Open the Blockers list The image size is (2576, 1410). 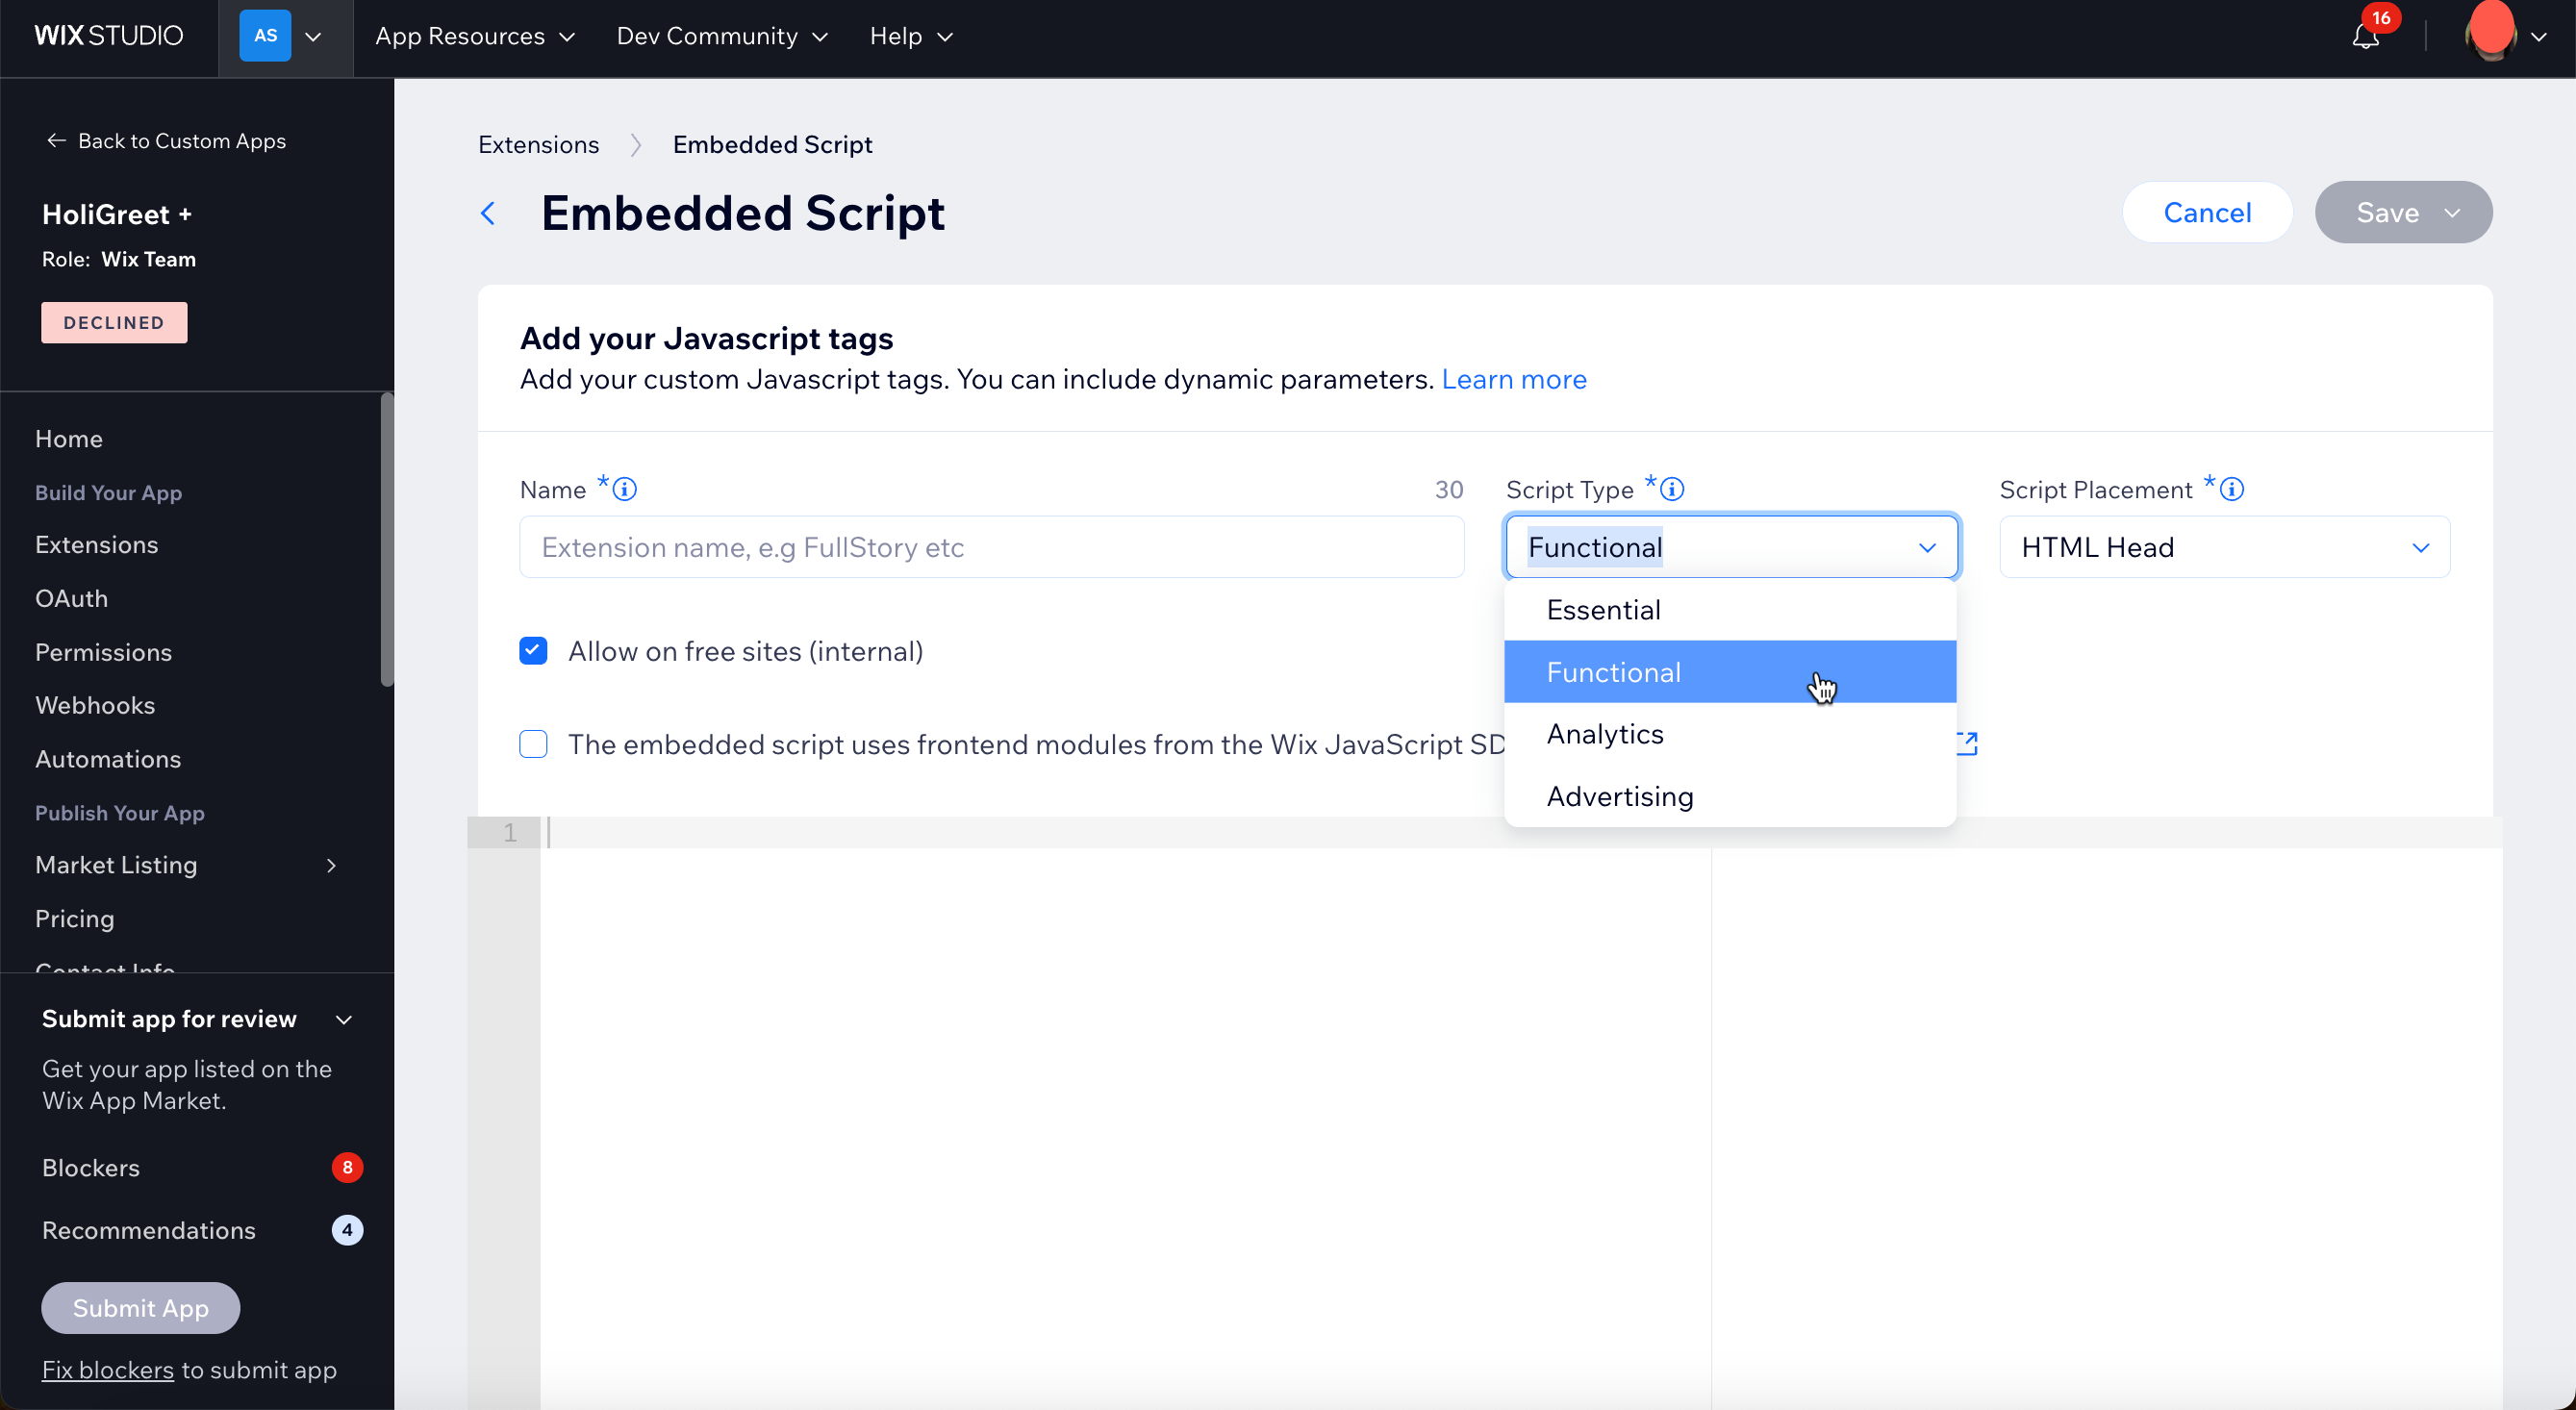(91, 1168)
